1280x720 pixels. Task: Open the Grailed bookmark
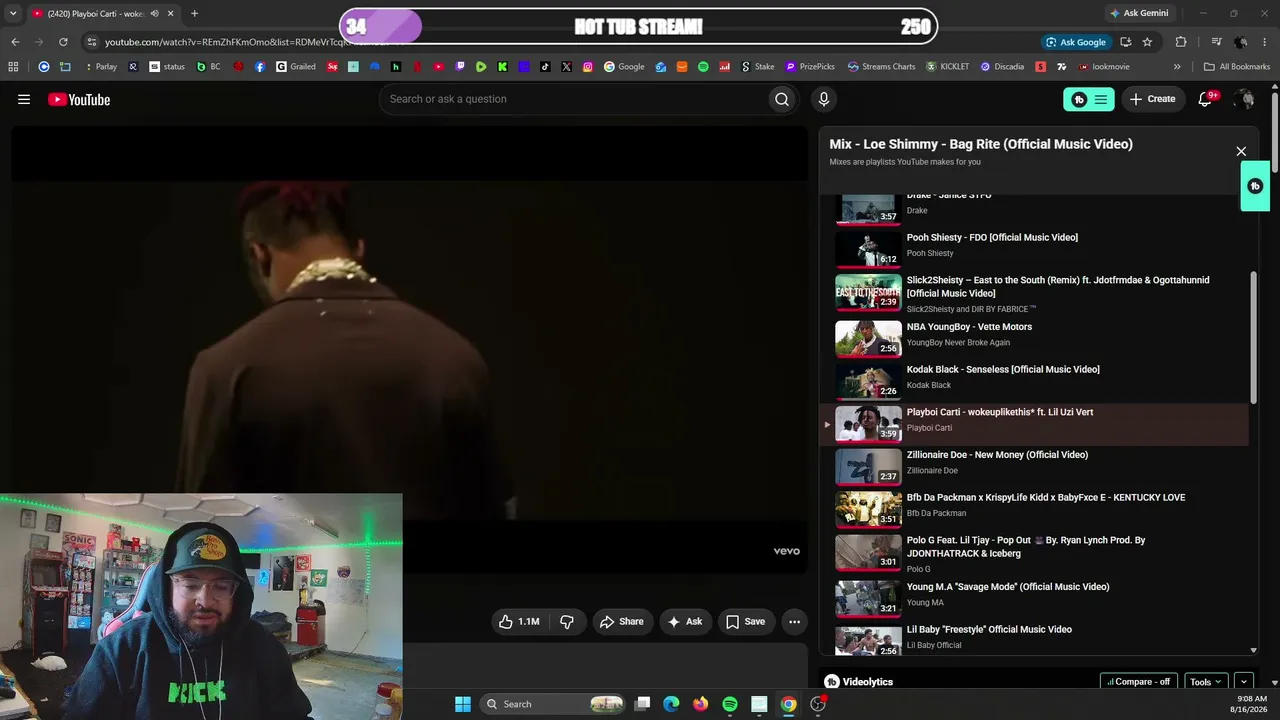tap(296, 67)
